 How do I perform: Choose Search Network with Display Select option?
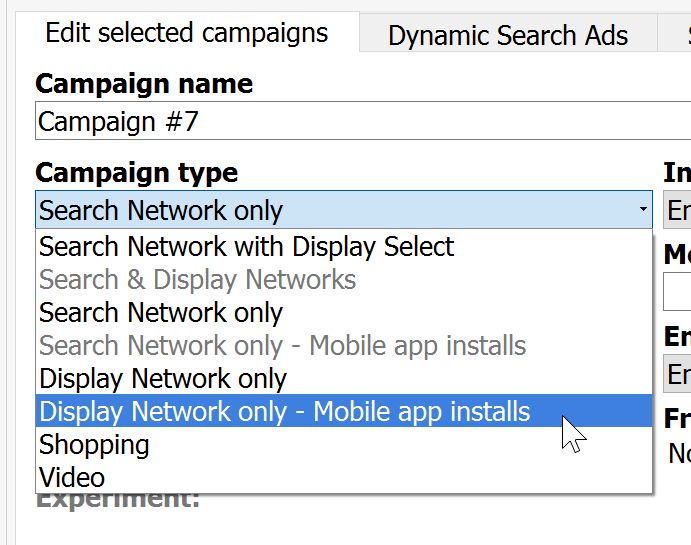(246, 247)
